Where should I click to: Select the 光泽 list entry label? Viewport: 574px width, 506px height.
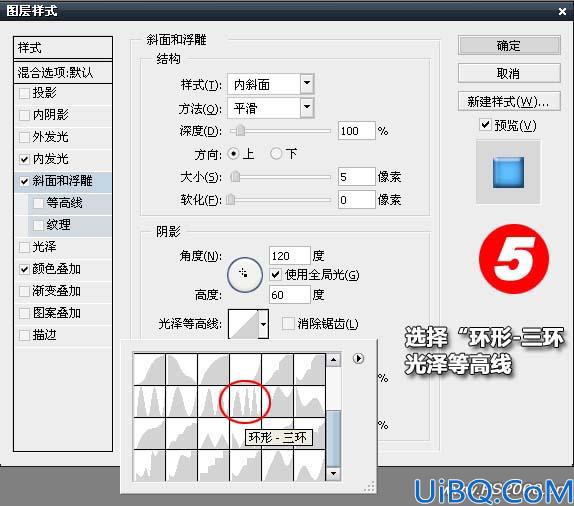coord(44,247)
